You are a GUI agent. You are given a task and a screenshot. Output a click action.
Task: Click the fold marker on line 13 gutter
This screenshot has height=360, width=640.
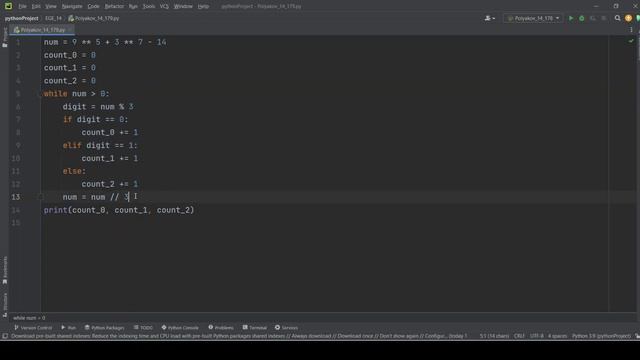point(41,197)
